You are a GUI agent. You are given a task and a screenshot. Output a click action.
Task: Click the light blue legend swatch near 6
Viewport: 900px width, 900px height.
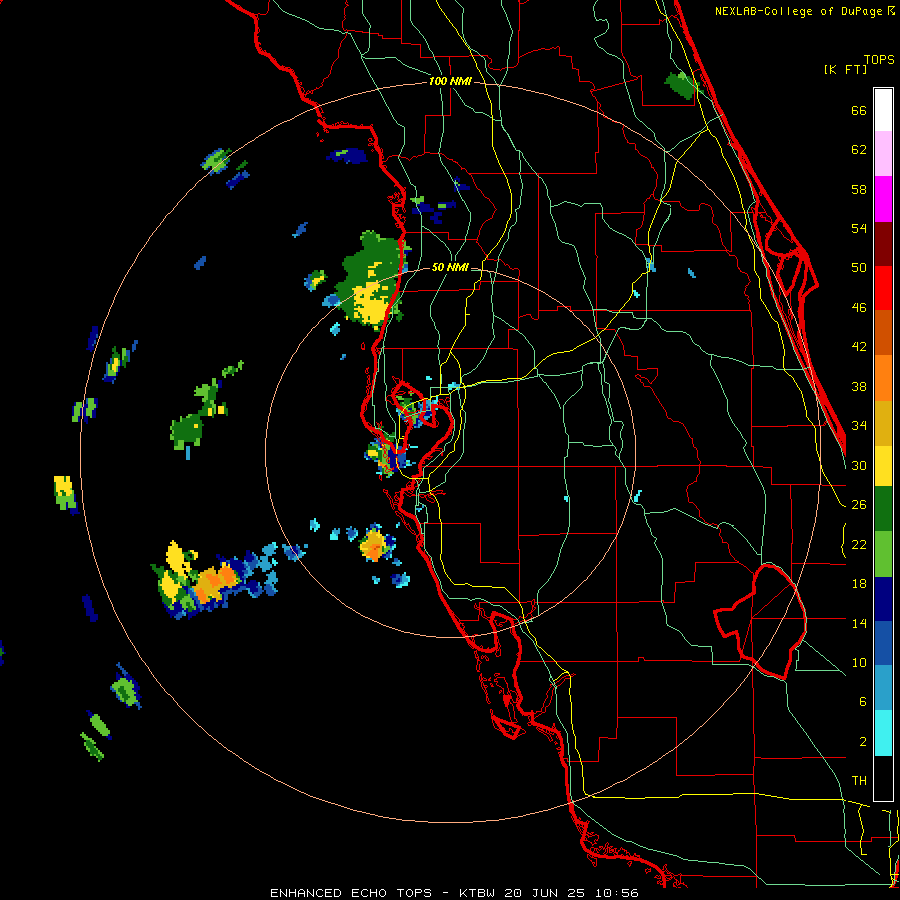883,688
